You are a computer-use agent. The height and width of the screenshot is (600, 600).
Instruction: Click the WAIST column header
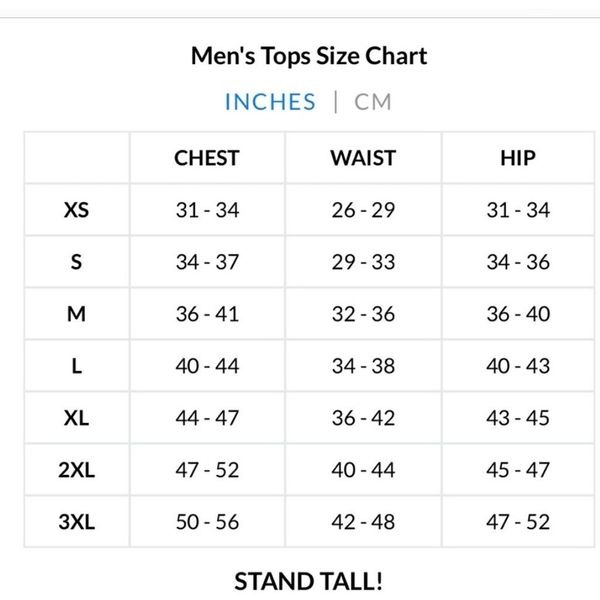point(363,158)
